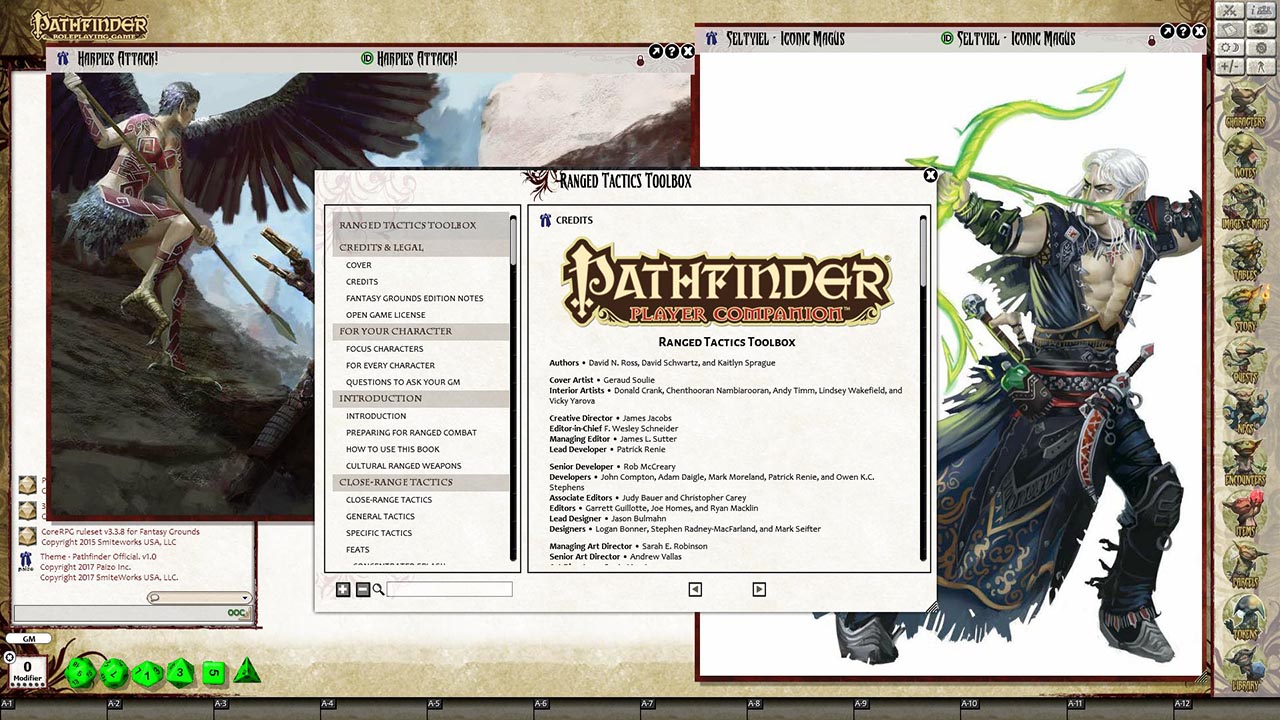Open the Story sidebar icon
The width and height of the screenshot is (1280, 720).
click(1244, 300)
